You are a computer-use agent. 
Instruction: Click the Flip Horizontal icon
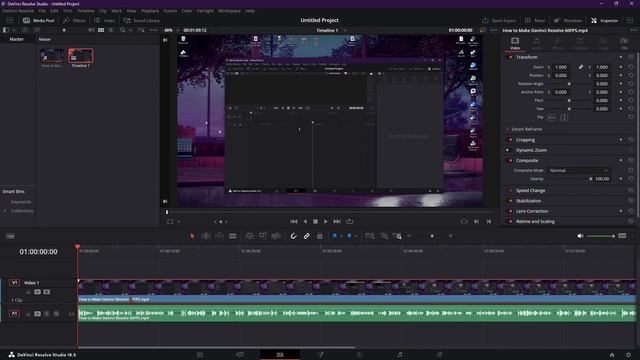551,118
